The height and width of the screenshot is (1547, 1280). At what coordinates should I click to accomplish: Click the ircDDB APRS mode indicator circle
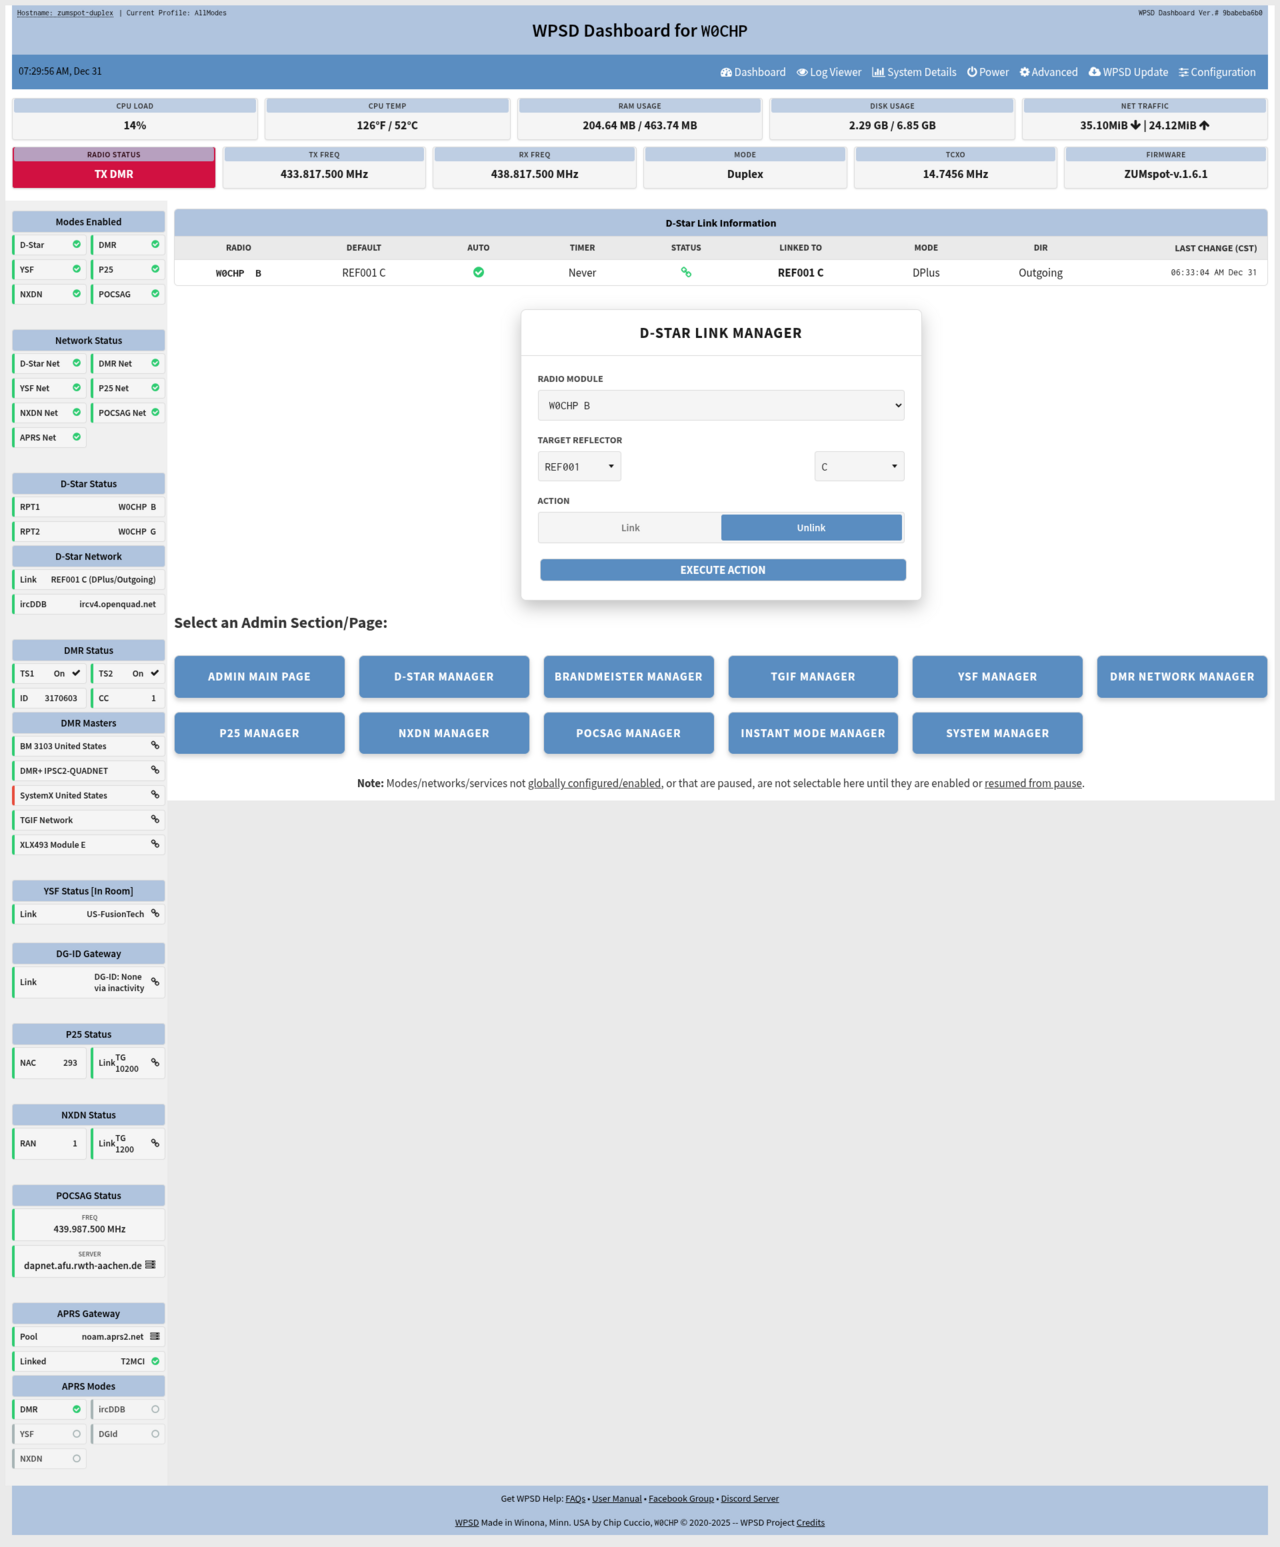tap(155, 1409)
